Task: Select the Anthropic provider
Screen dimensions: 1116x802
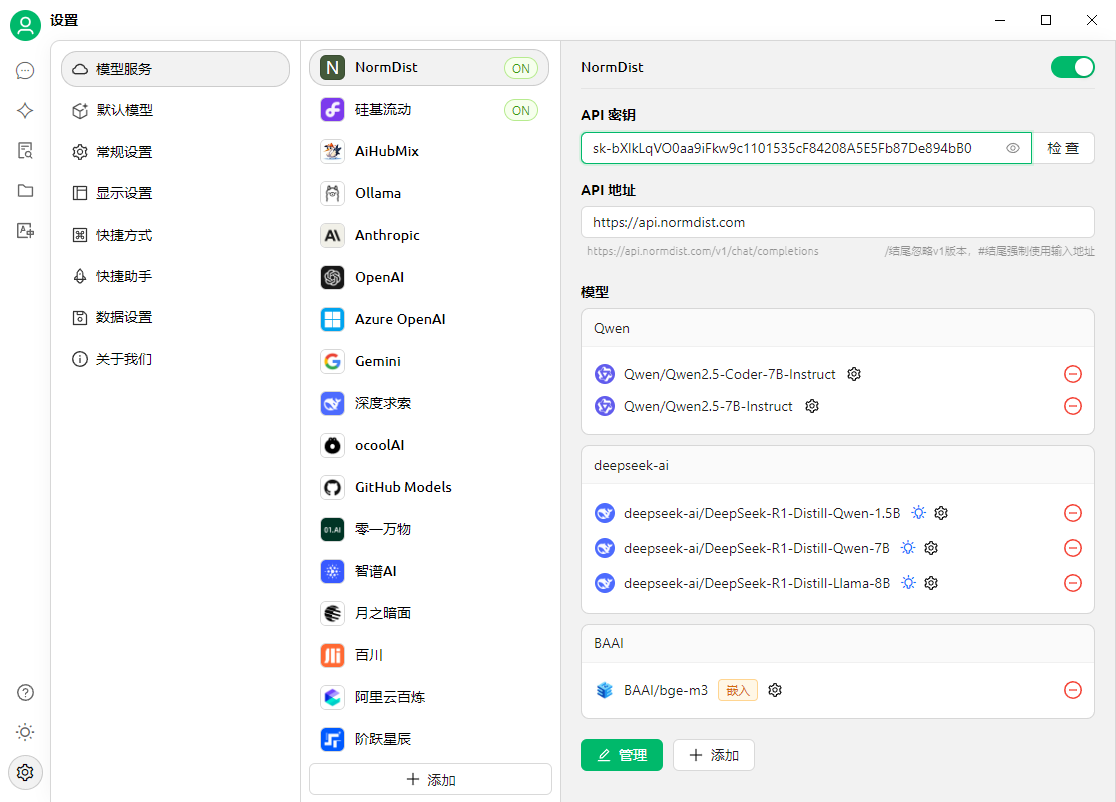Action: coord(429,235)
